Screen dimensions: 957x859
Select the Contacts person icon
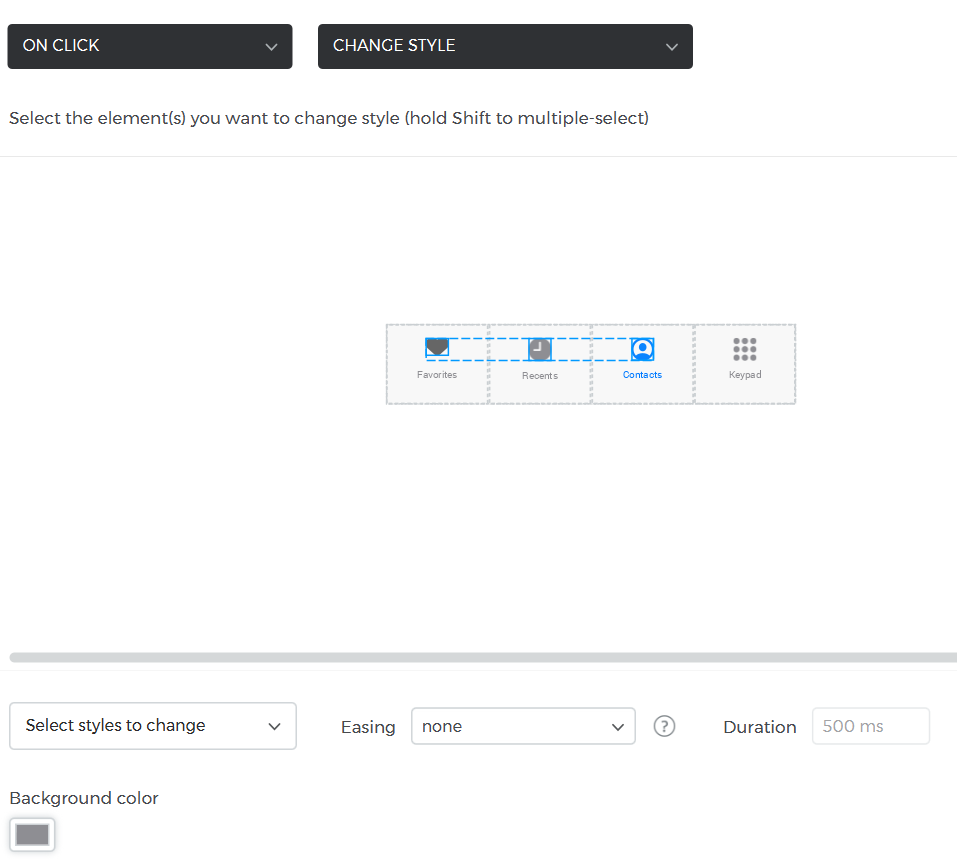pyautogui.click(x=642, y=349)
